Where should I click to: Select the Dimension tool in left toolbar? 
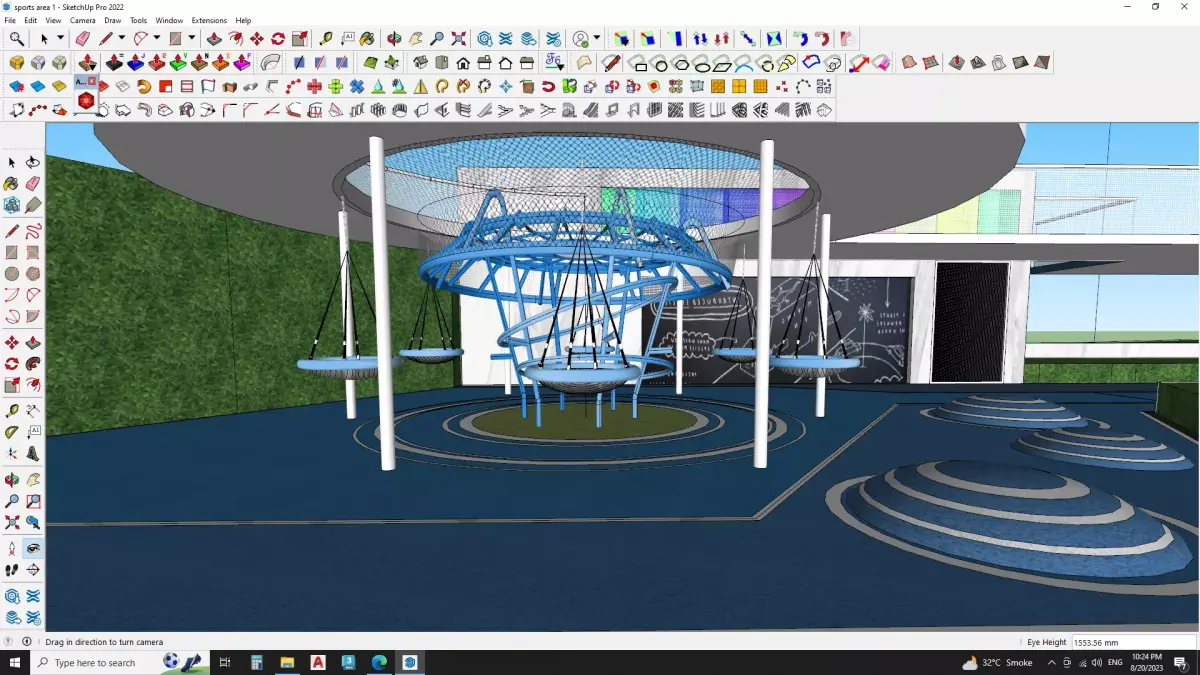coord(33,411)
